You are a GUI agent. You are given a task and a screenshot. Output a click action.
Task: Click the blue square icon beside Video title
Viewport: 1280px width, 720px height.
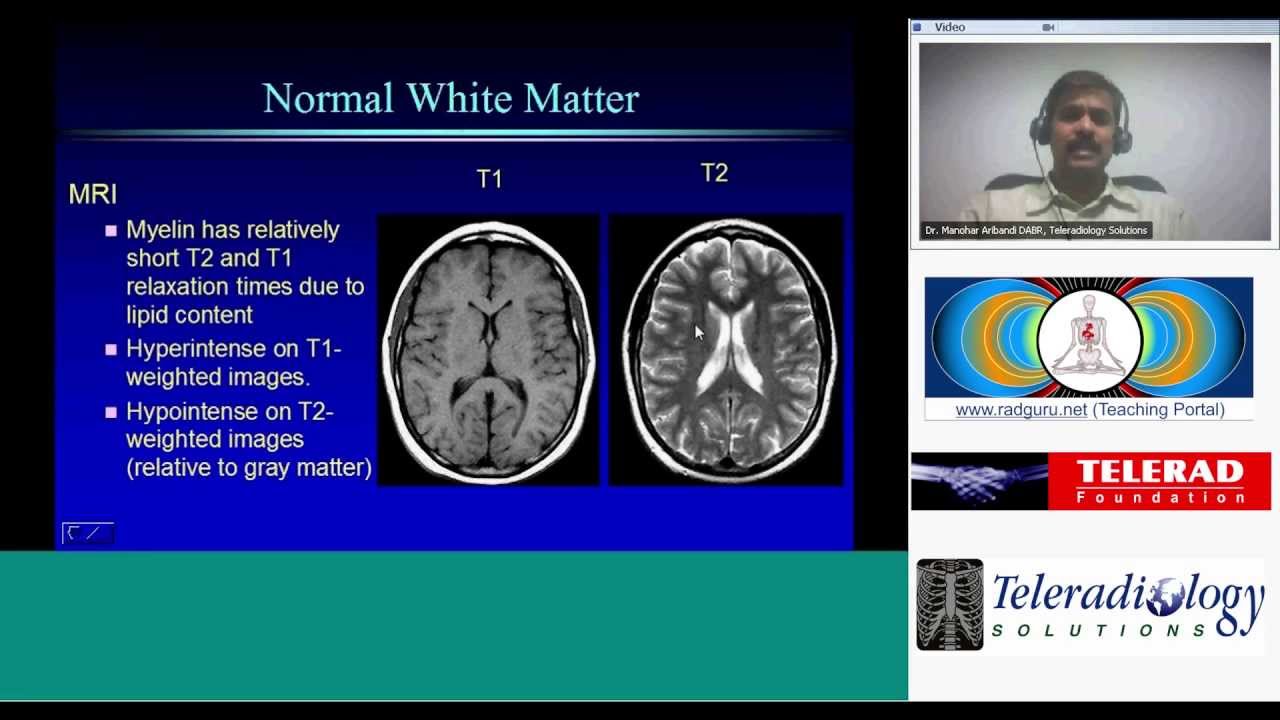(917, 27)
